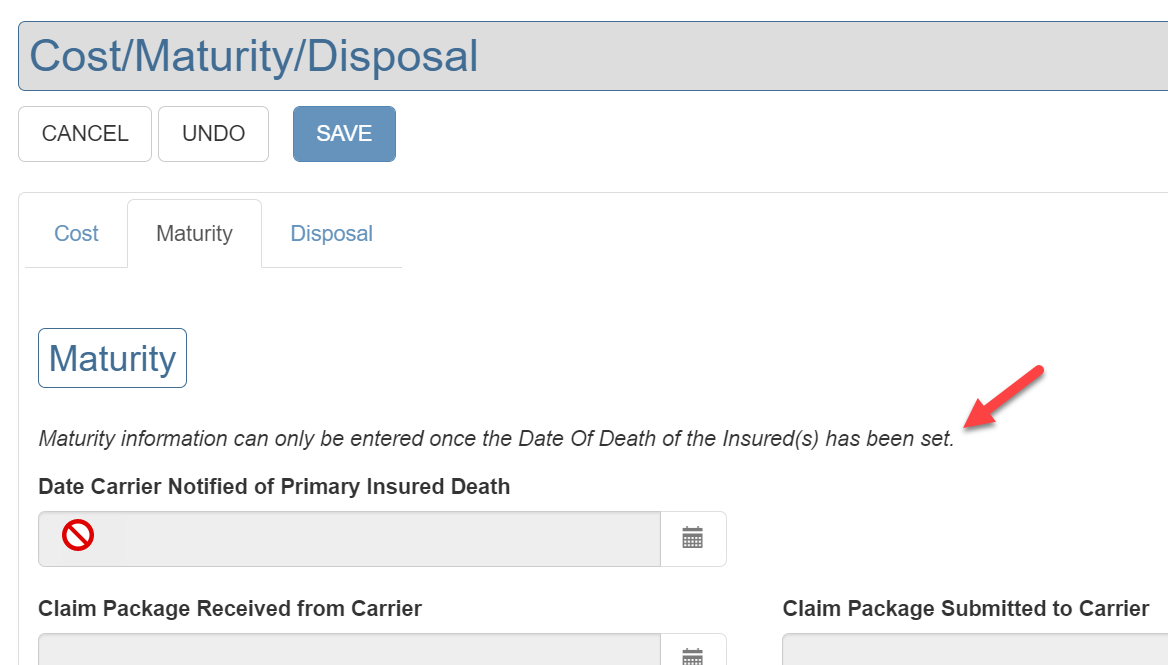The image size is (1168, 665).
Task: Click the UNDO button
Action: click(213, 134)
